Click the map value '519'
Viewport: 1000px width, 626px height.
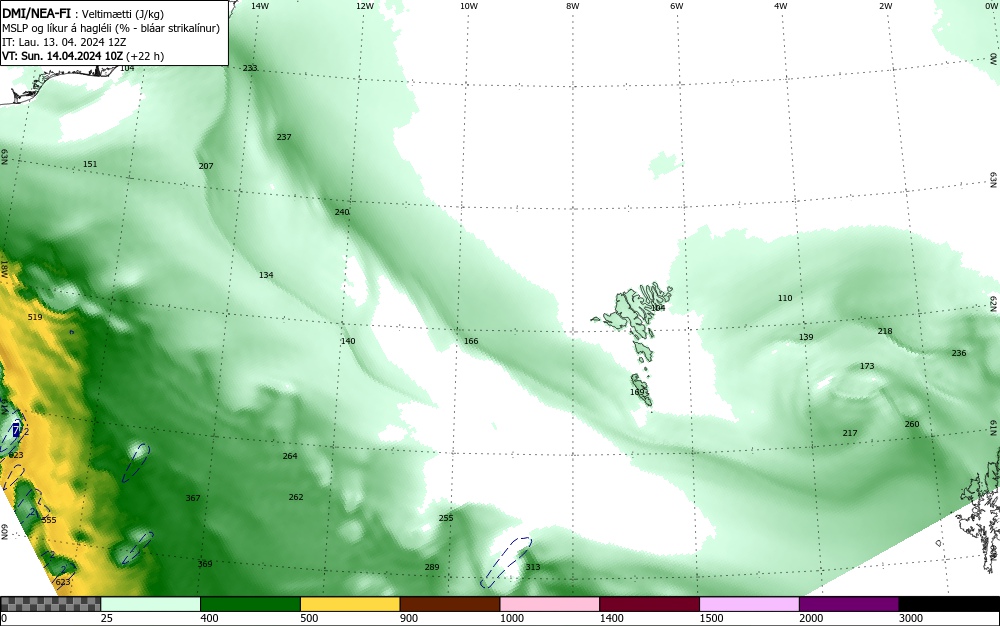(x=35, y=317)
